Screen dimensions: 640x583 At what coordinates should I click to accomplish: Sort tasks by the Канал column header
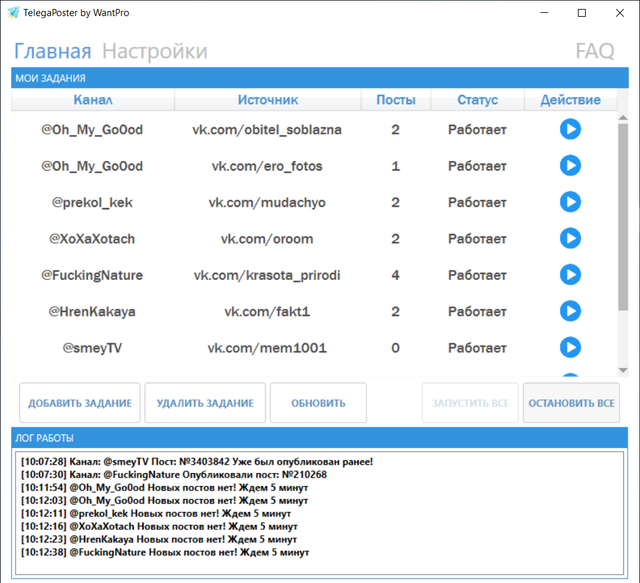pos(93,100)
